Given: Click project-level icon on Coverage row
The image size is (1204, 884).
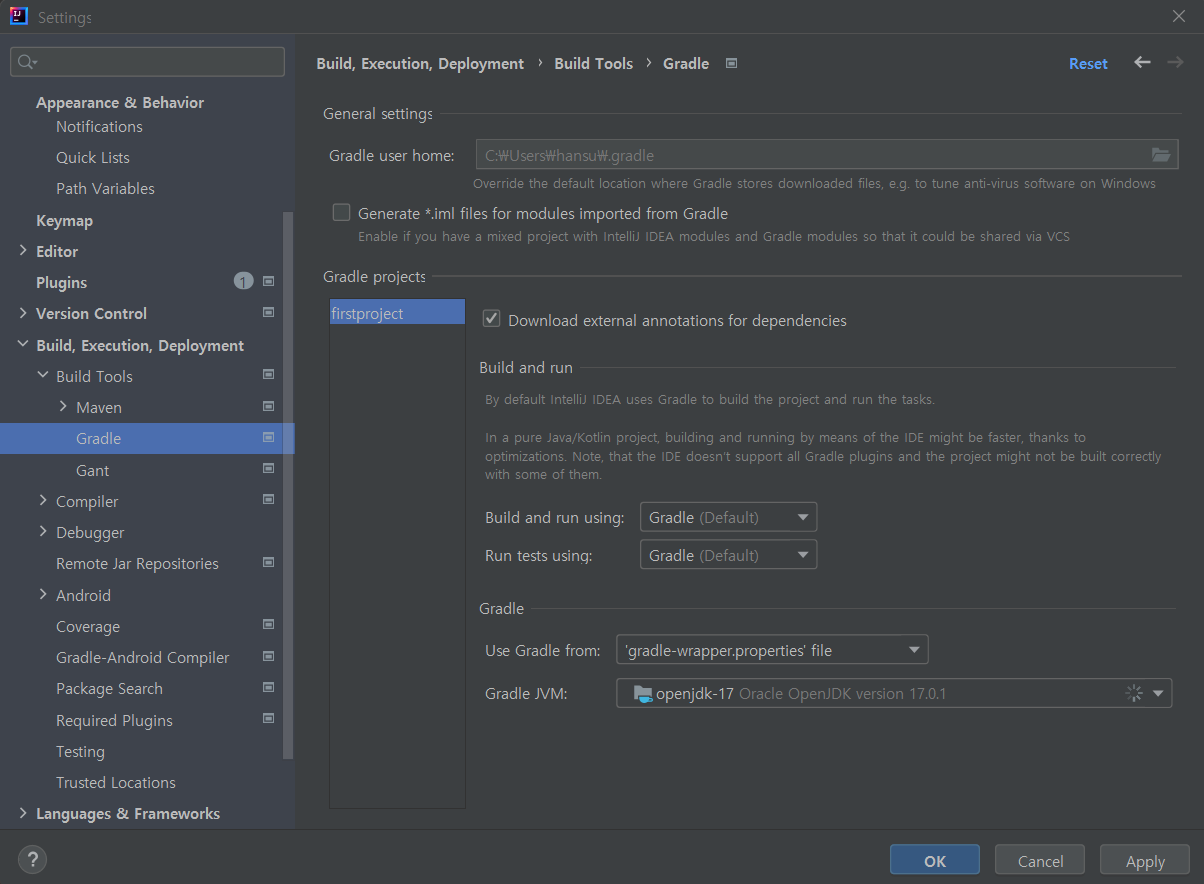Looking at the screenshot, I should point(268,625).
